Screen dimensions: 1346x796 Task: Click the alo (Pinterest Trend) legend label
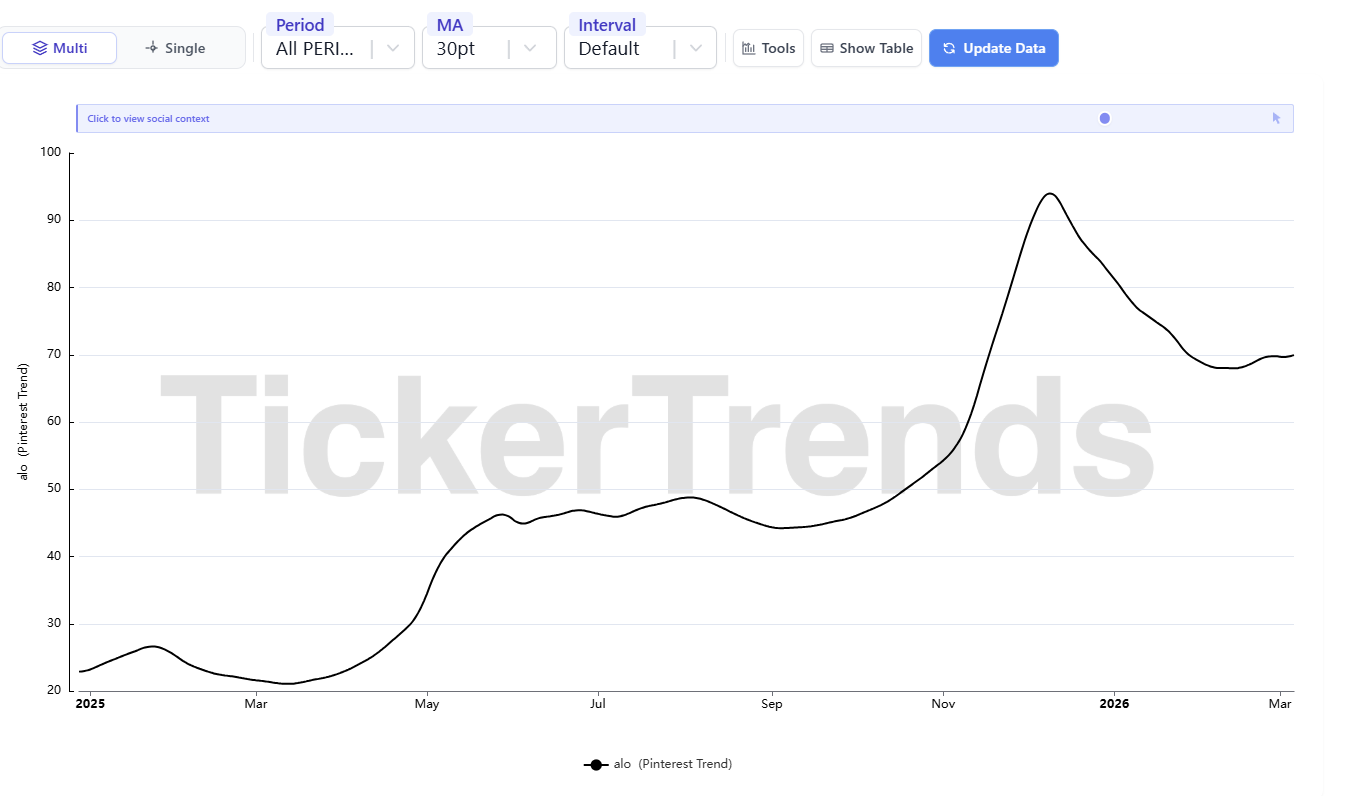click(673, 764)
